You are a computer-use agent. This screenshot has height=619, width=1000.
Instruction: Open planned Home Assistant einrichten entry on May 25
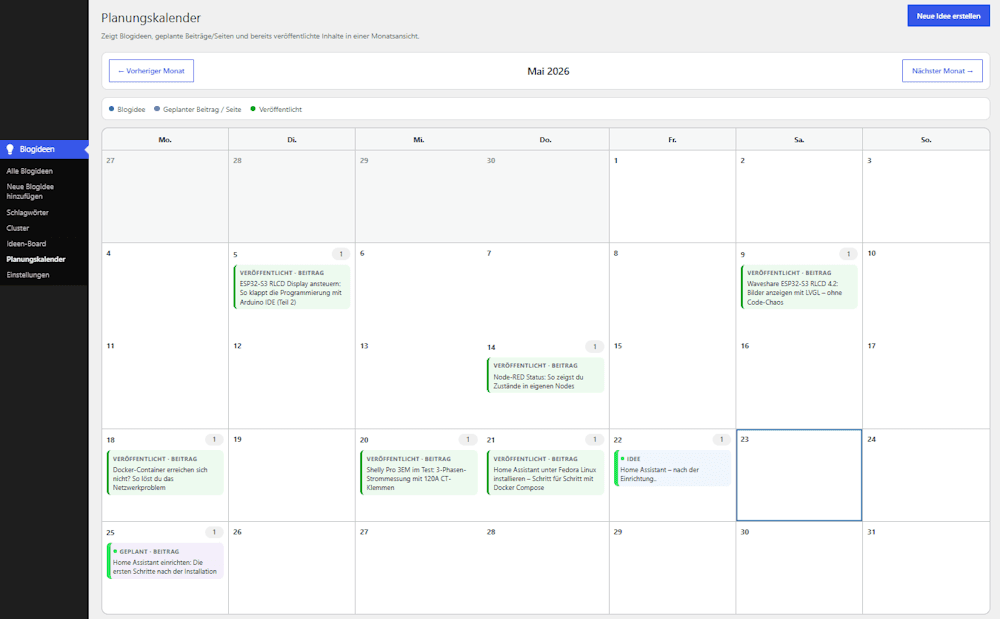165,561
